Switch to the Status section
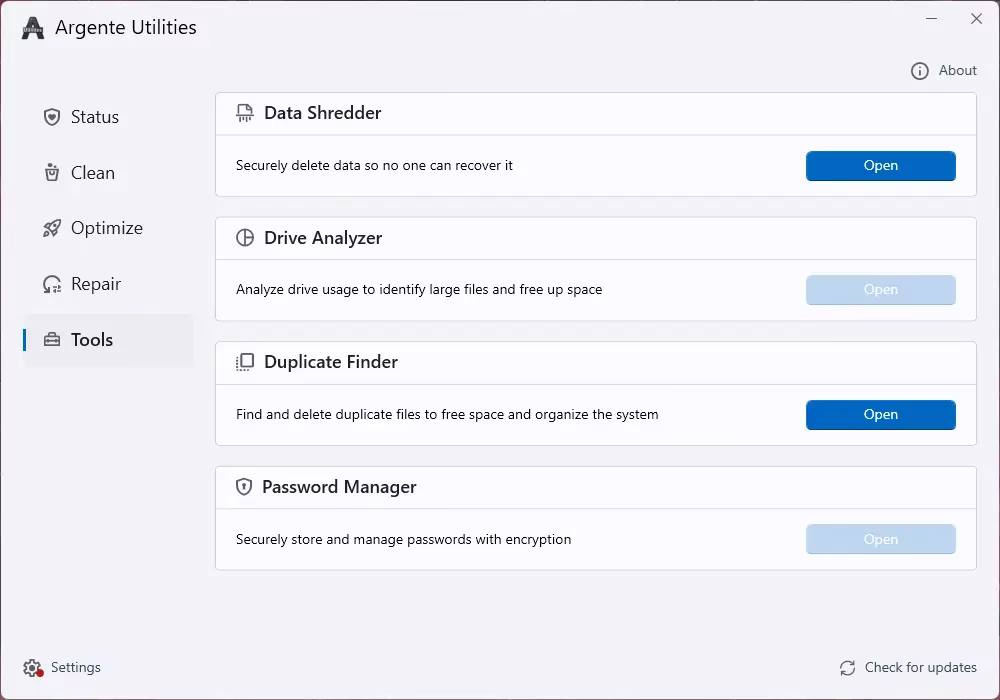1000x700 pixels. [x=94, y=117]
